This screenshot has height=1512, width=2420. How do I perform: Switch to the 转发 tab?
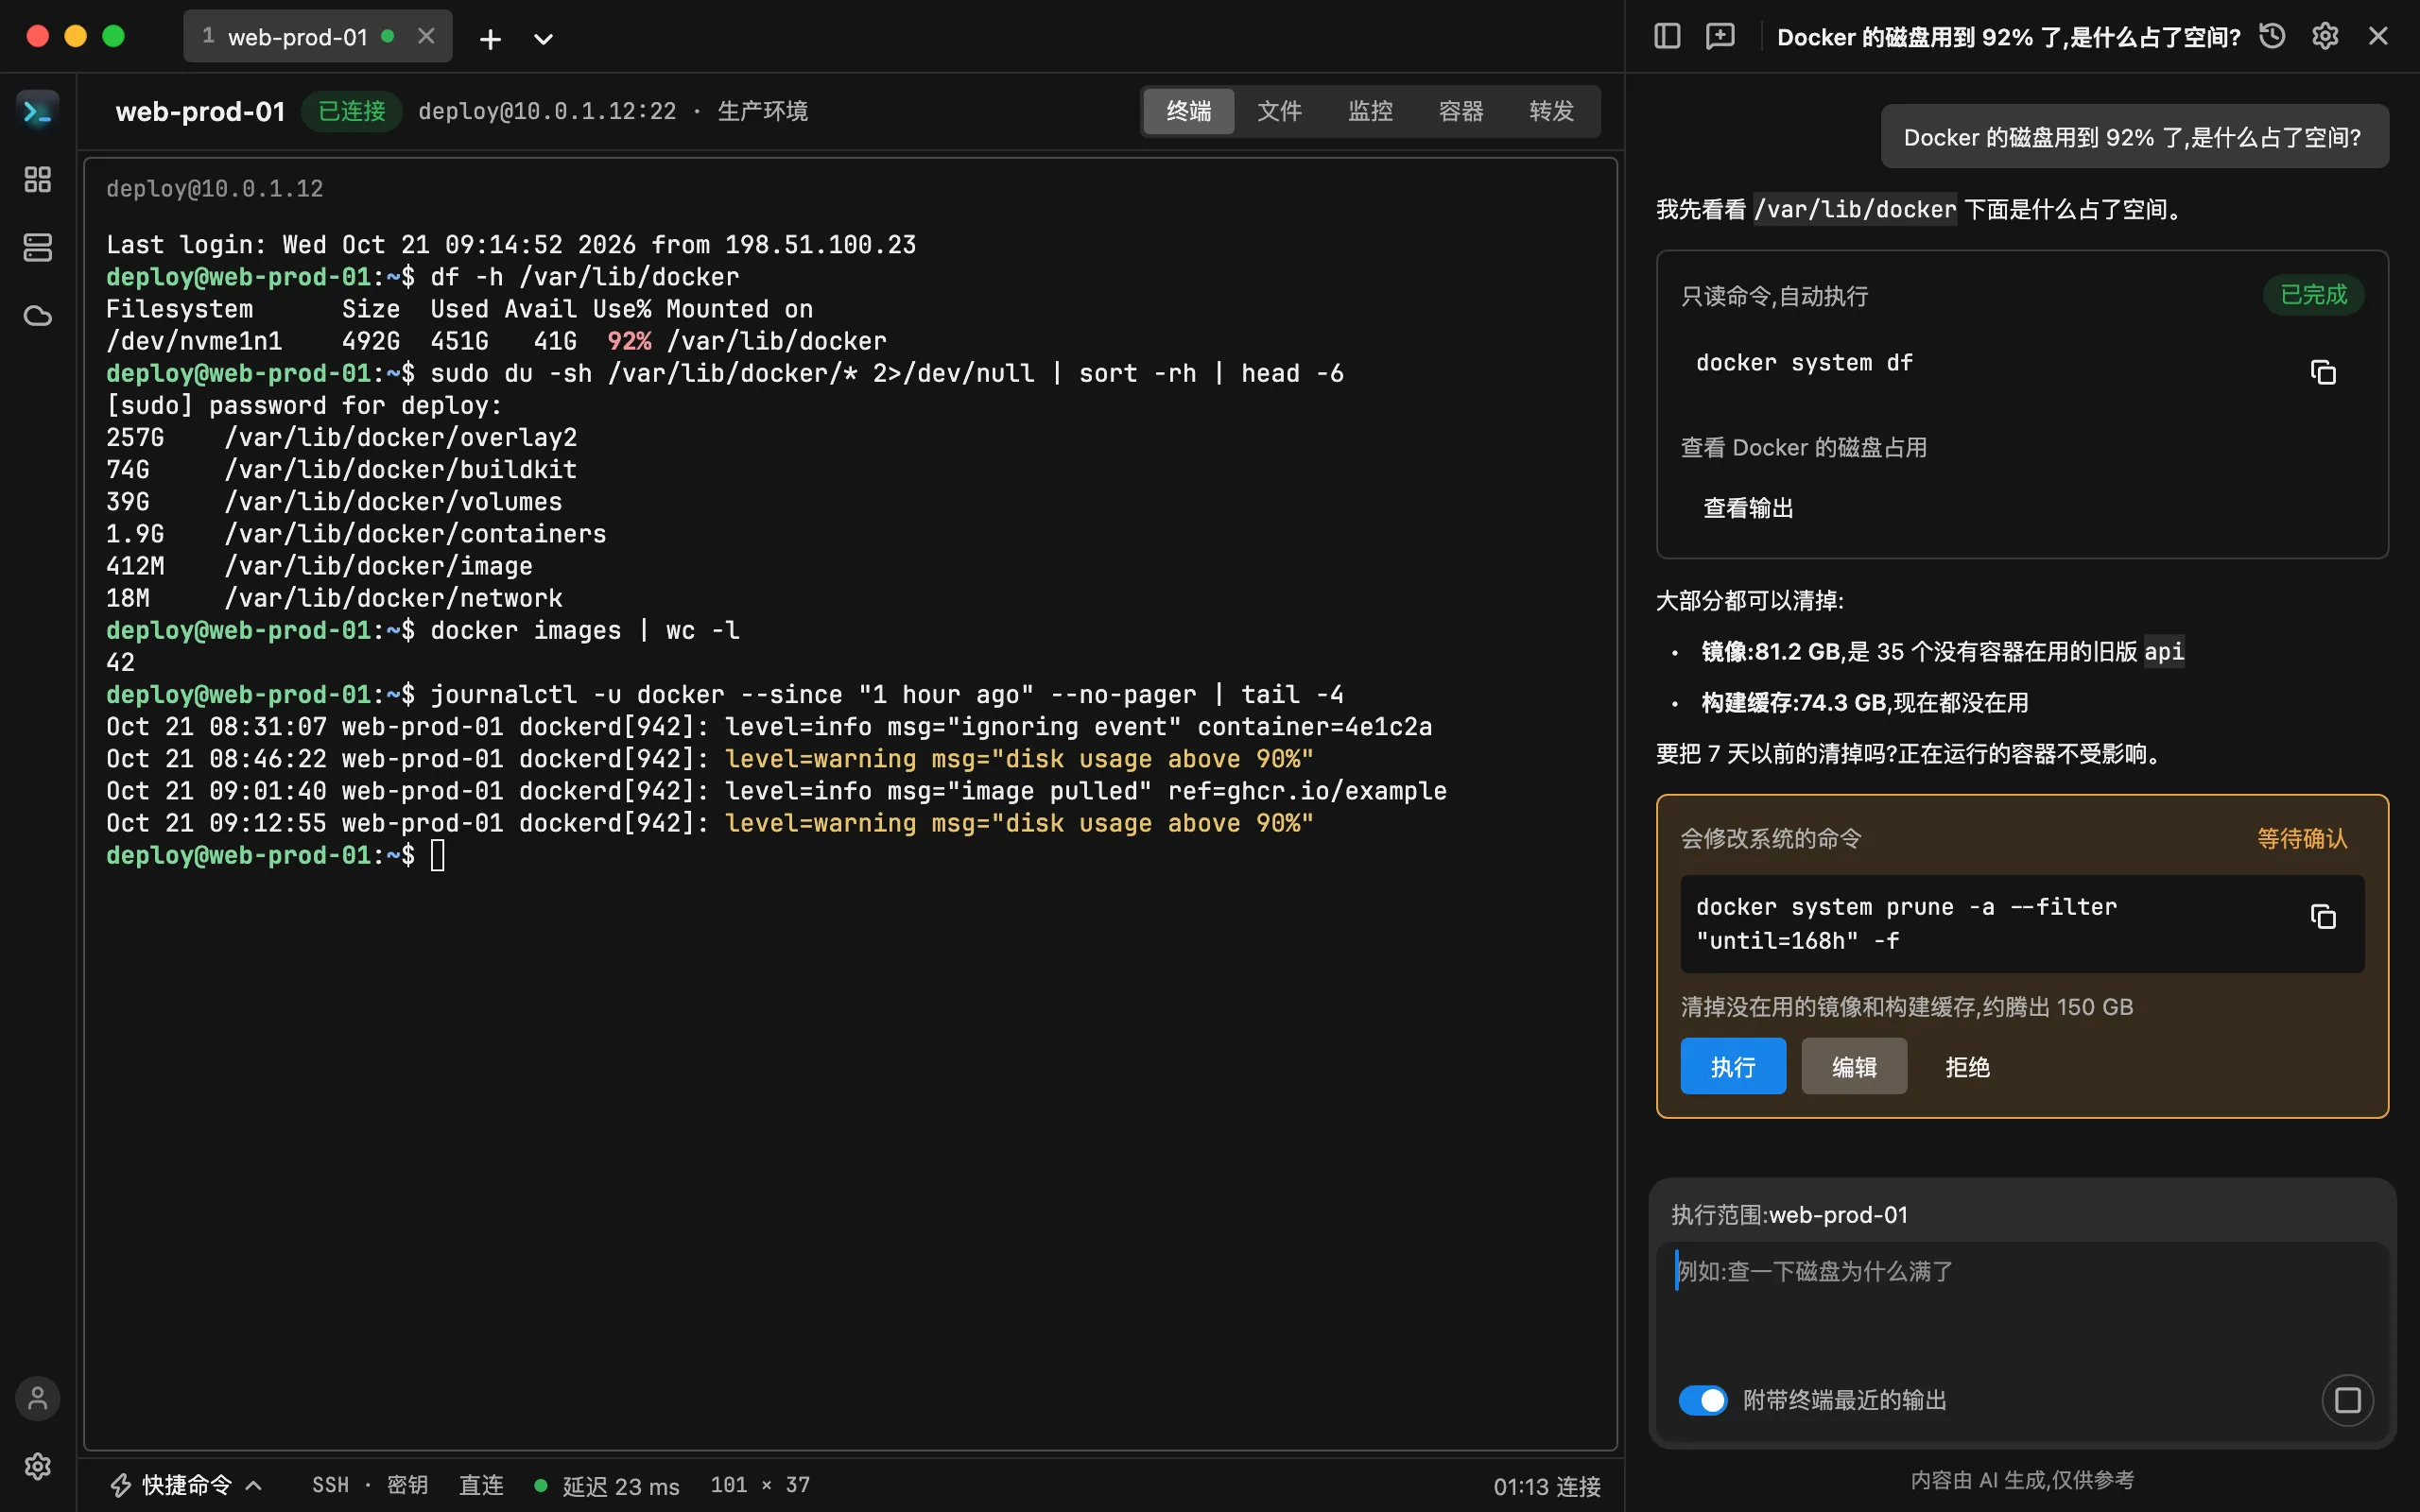point(1551,111)
